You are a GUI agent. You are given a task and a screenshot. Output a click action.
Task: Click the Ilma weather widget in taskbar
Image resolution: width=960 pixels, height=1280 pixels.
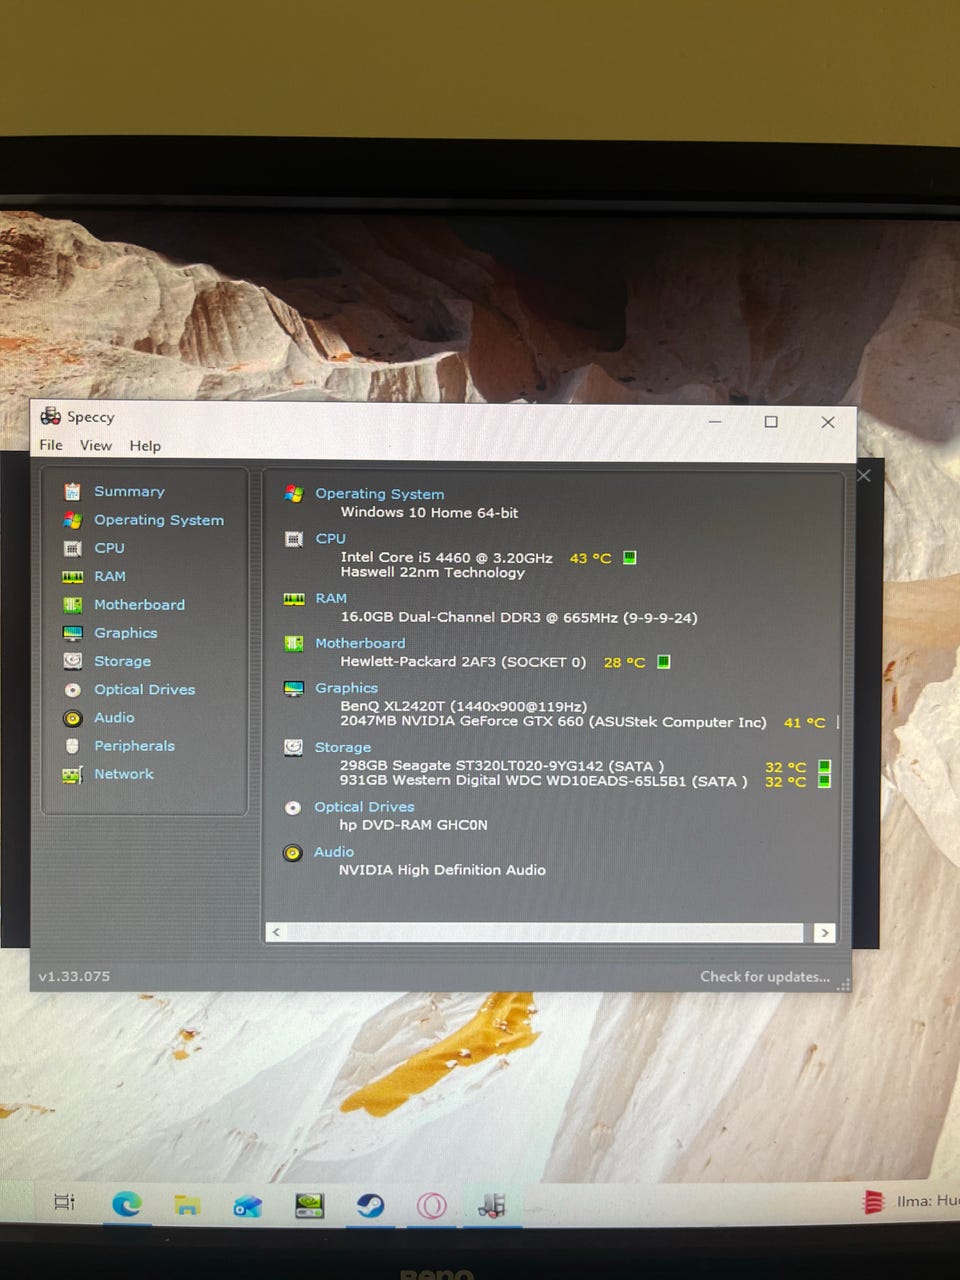point(910,1201)
